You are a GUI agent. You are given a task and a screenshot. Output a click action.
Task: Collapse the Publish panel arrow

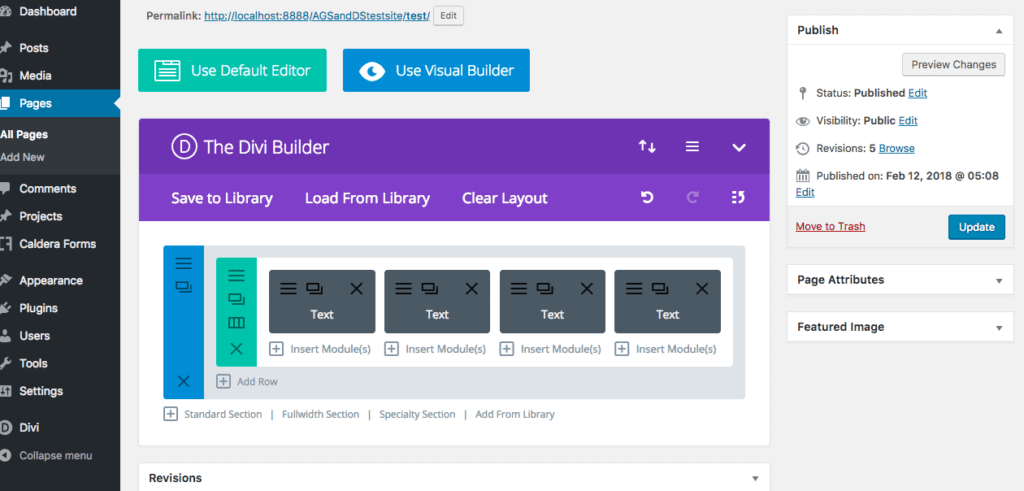point(999,31)
